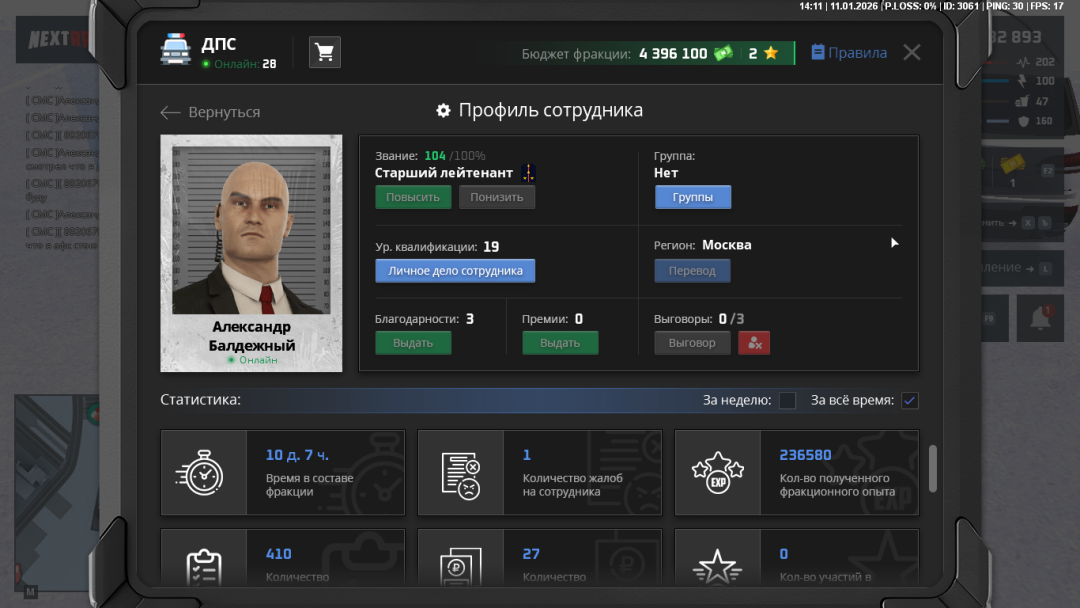Open Личное дело сотрудника

tap(455, 270)
